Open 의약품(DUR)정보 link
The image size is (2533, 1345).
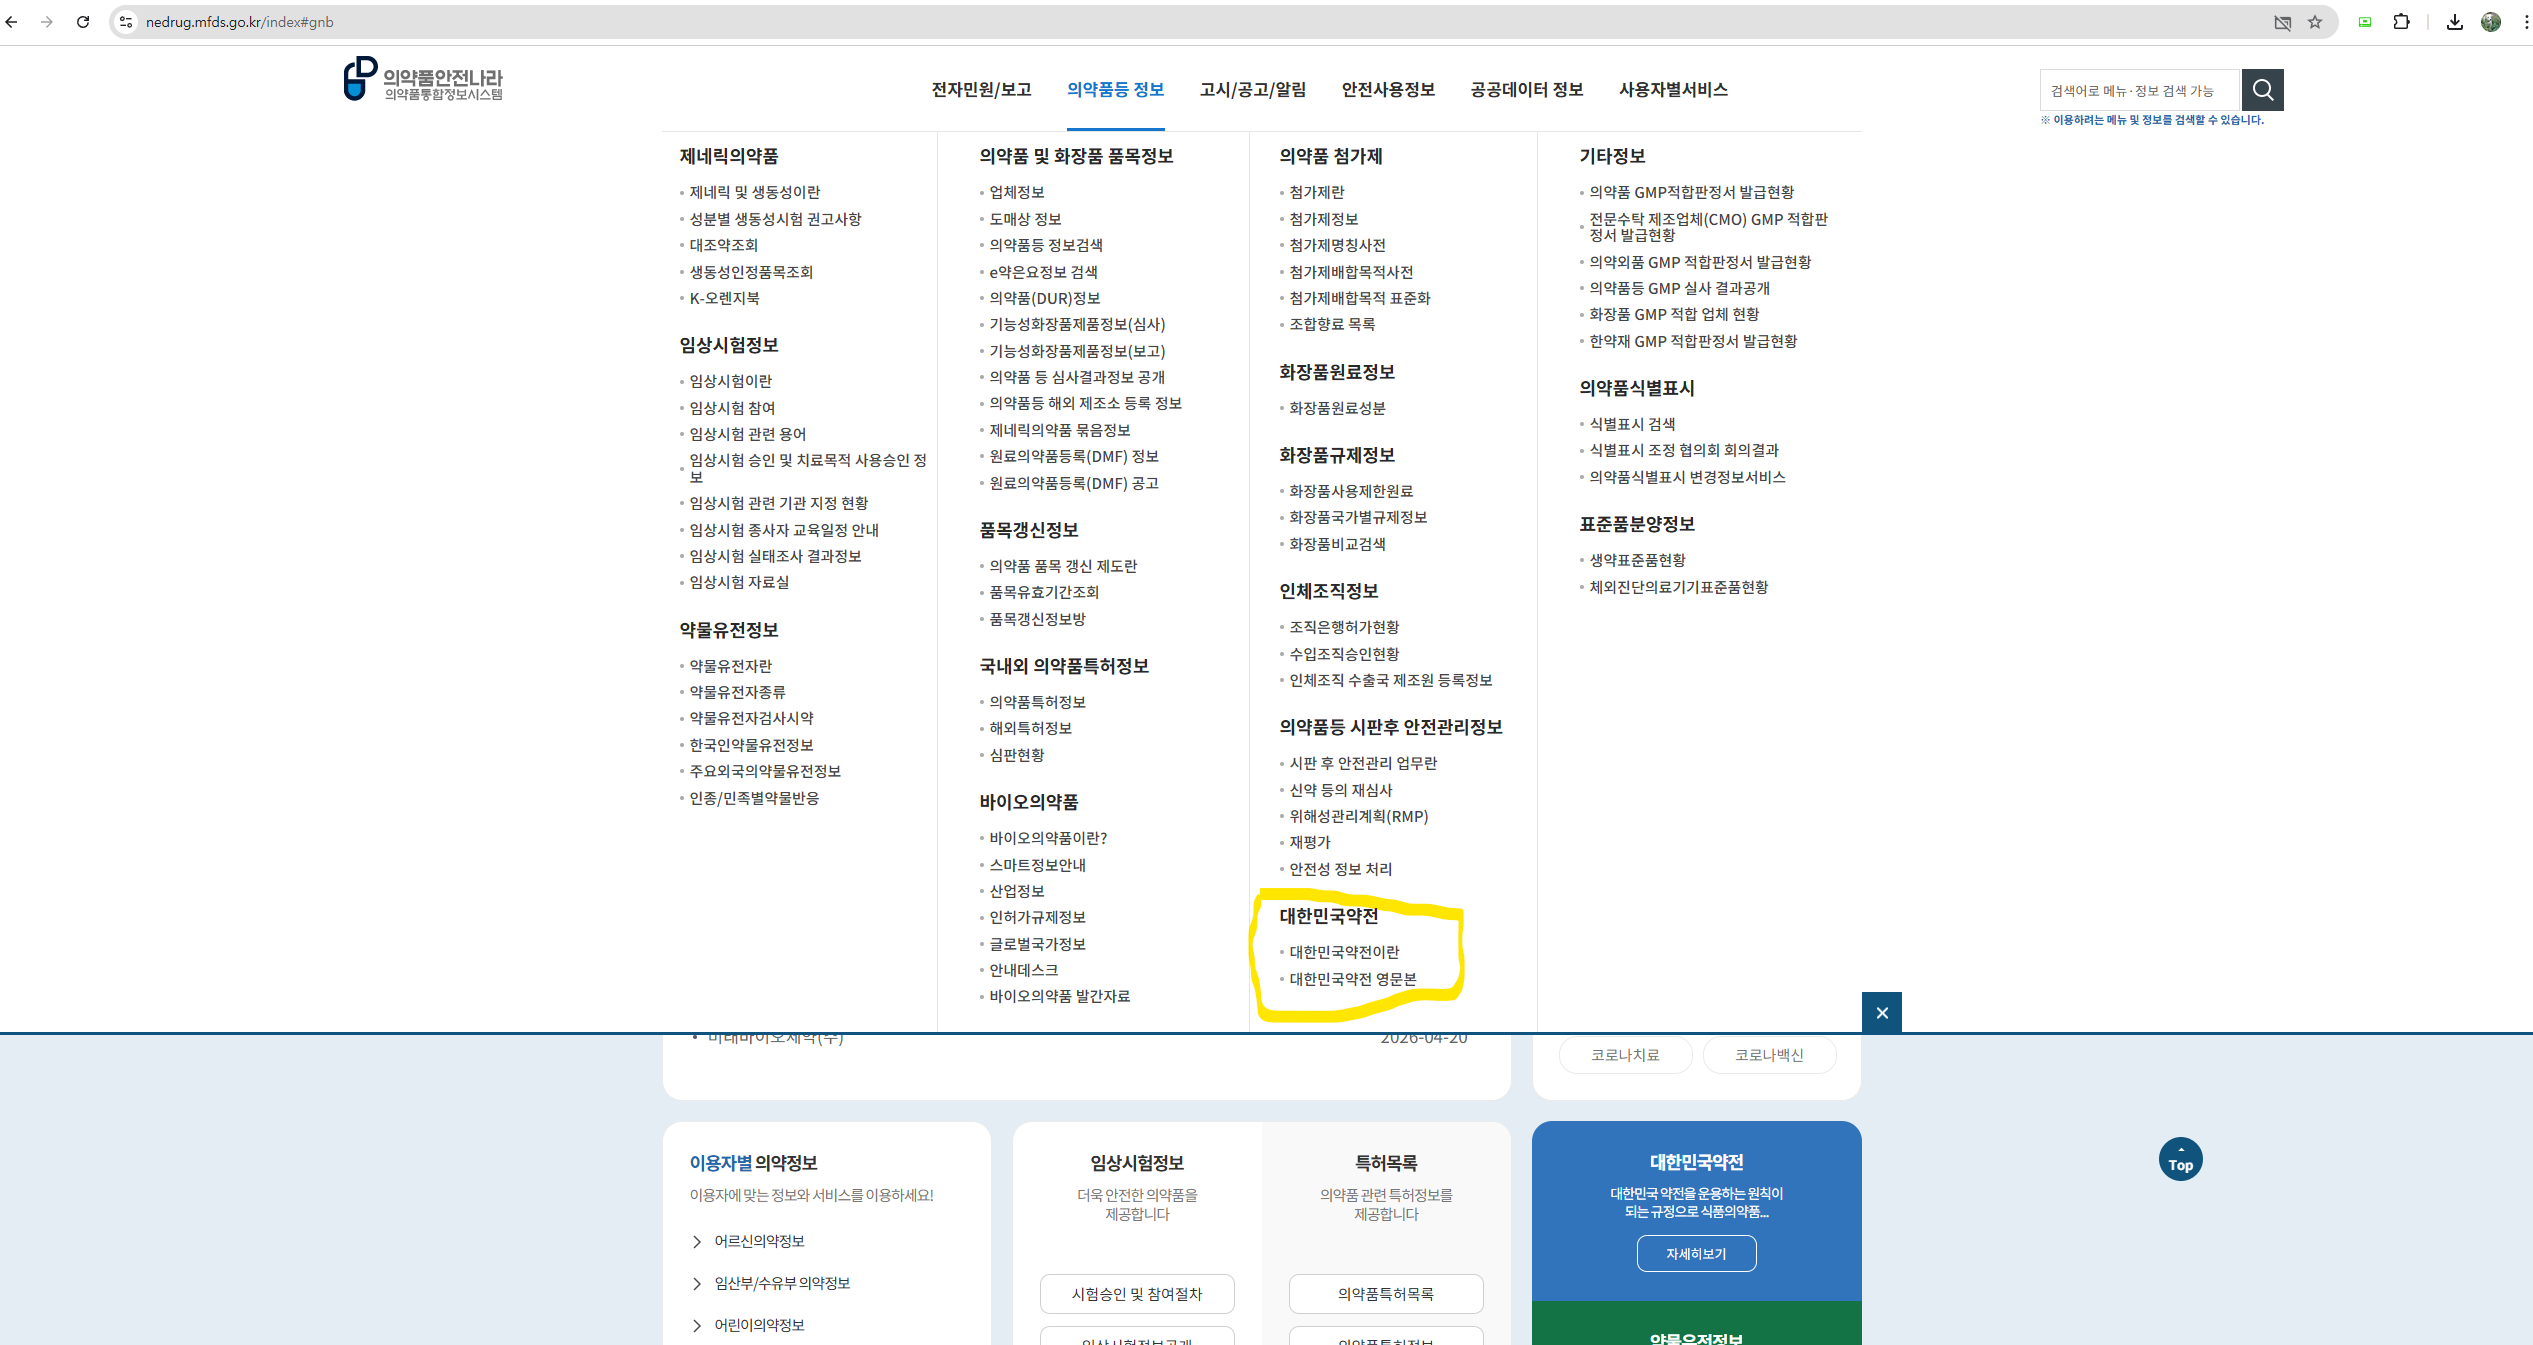coord(1044,298)
